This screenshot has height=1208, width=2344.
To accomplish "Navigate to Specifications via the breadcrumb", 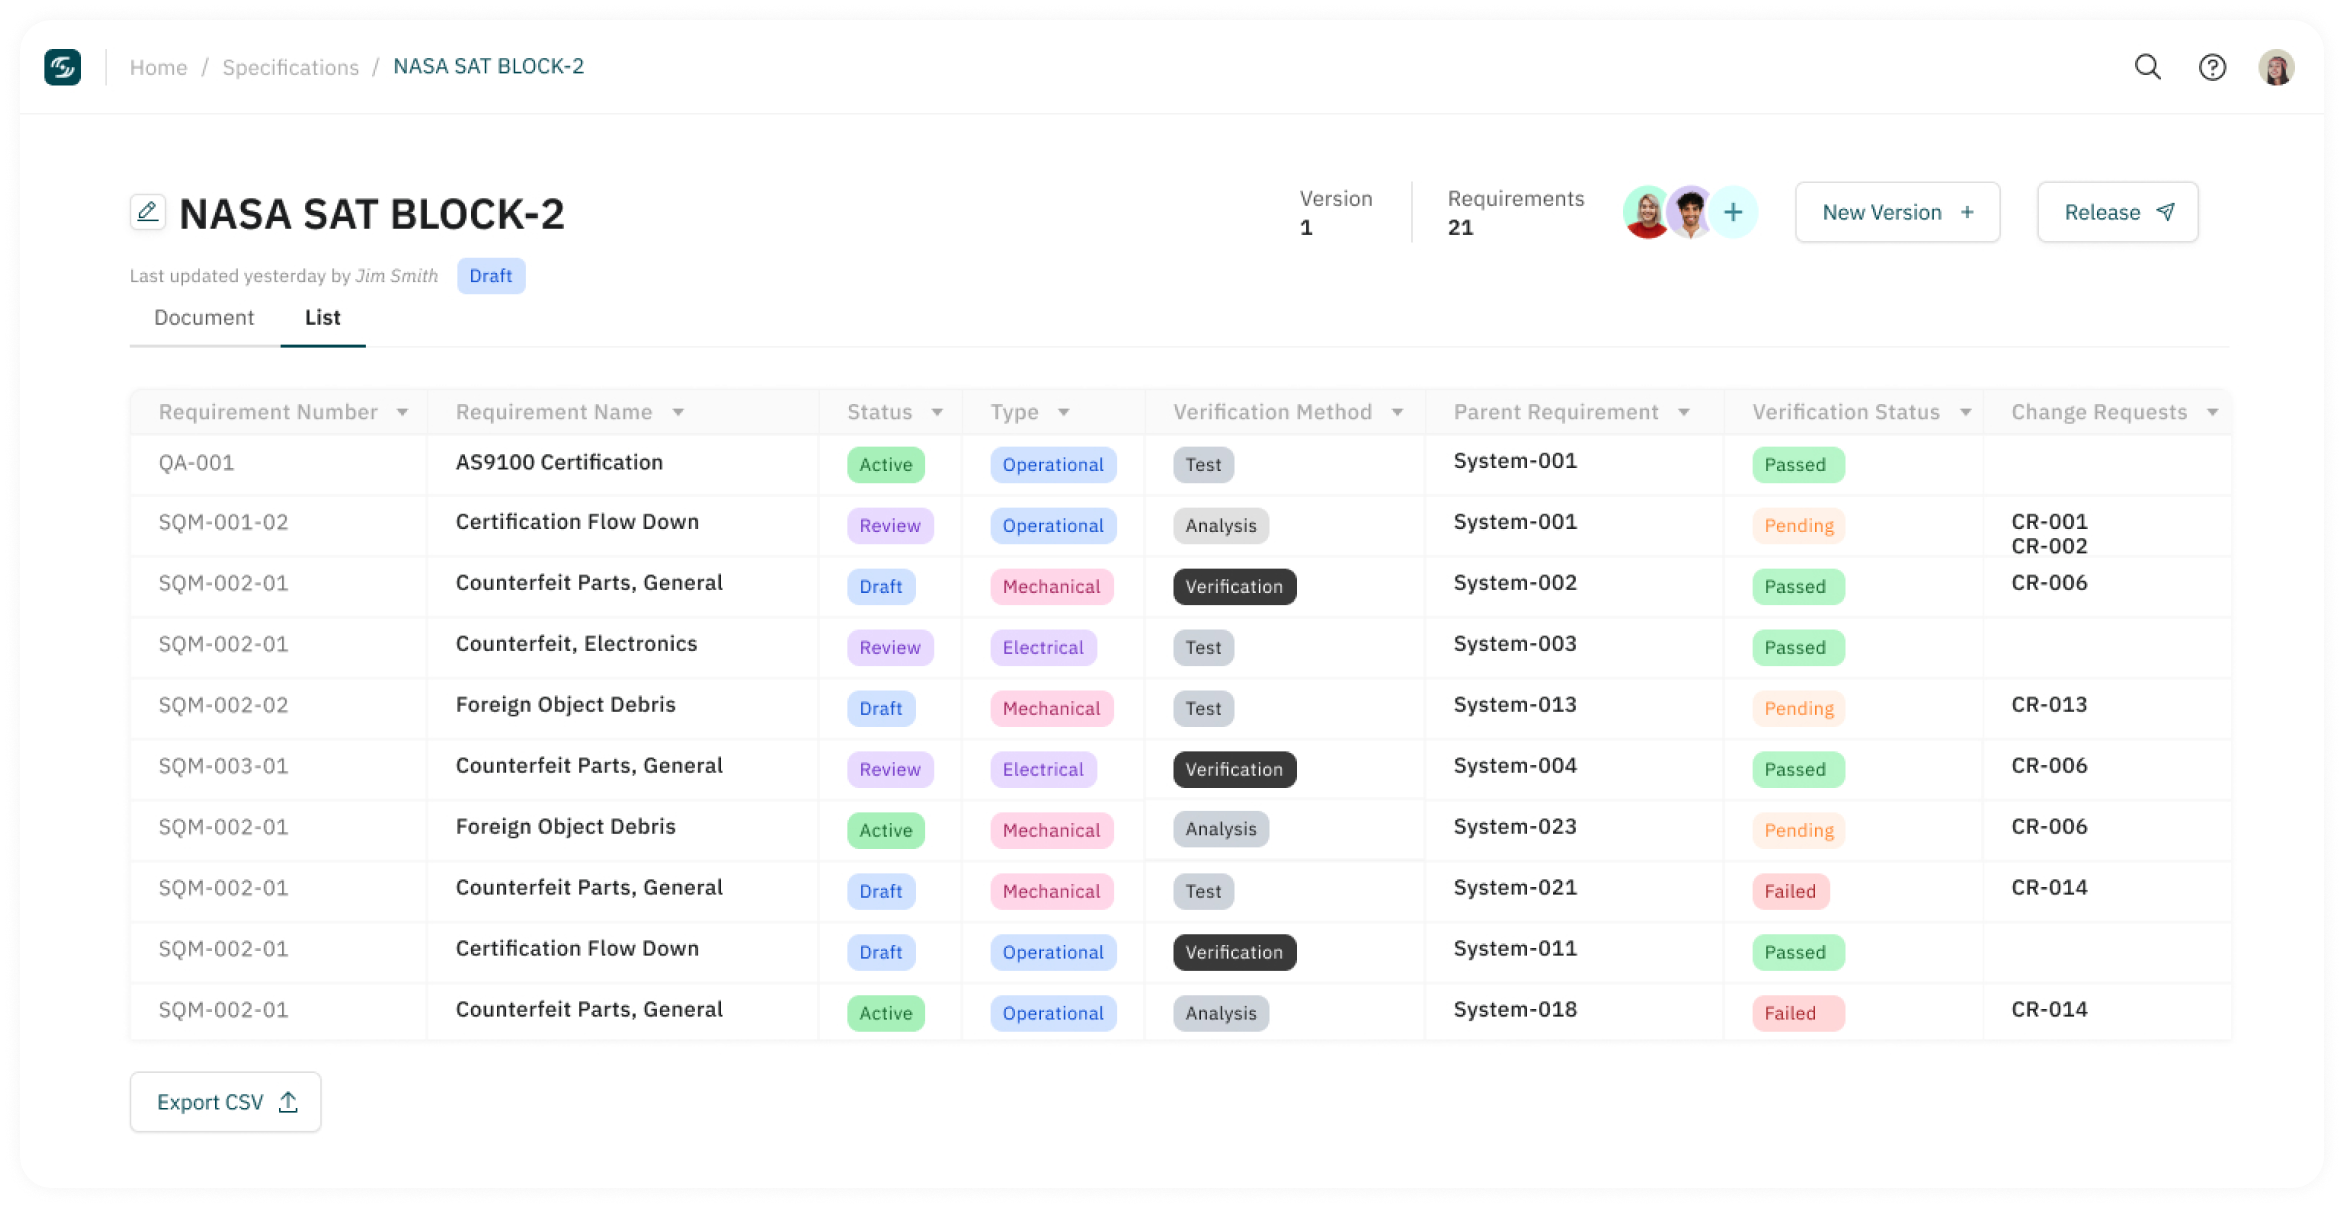I will [290, 67].
